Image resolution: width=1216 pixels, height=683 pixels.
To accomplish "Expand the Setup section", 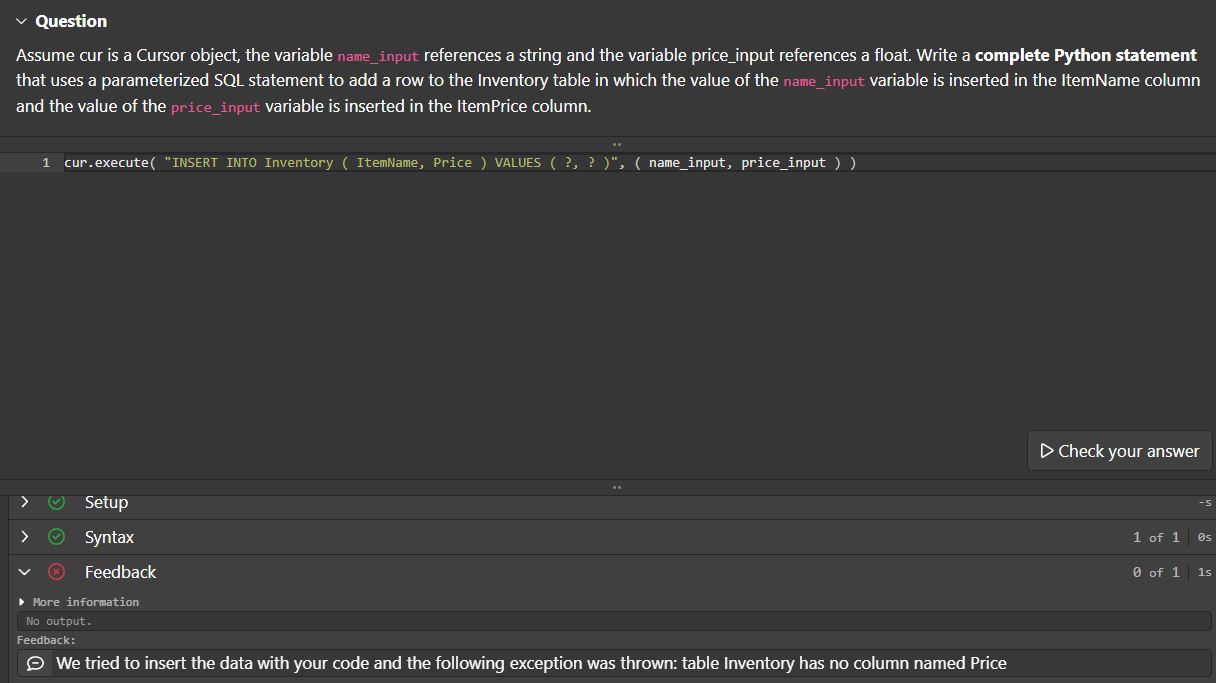I will click(24, 502).
